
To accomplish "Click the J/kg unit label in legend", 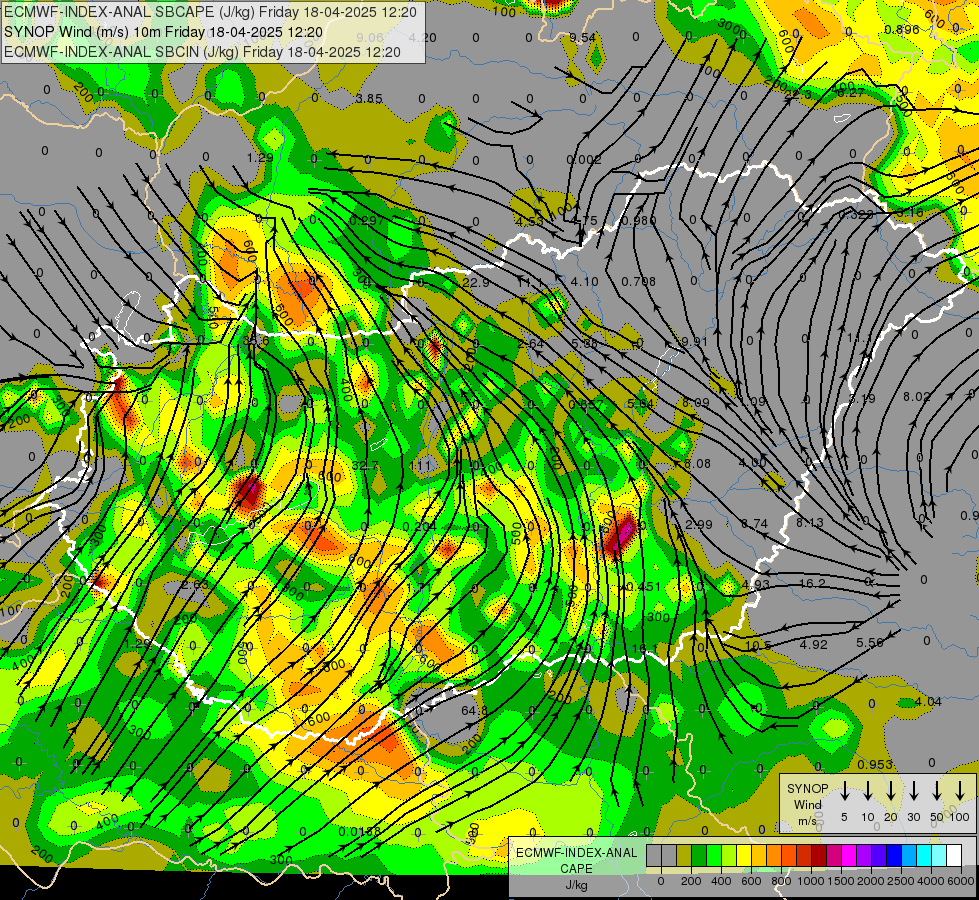I will (576, 884).
